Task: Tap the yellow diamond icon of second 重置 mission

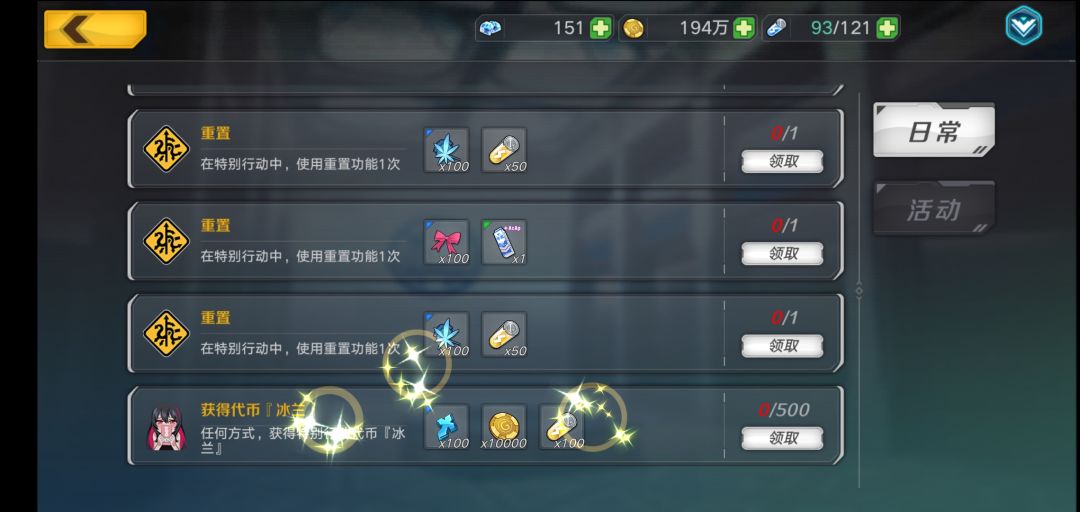Action: [166, 241]
